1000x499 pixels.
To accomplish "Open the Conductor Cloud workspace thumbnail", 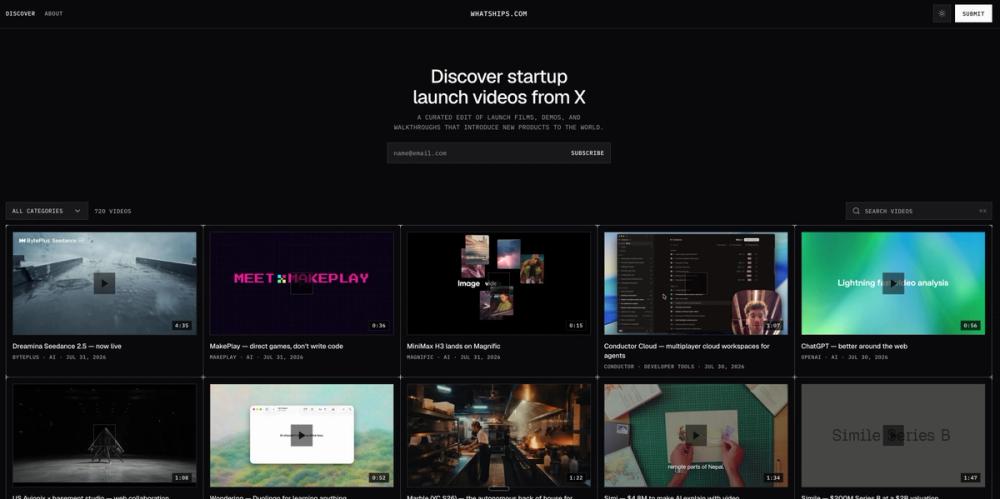I will [x=696, y=283].
